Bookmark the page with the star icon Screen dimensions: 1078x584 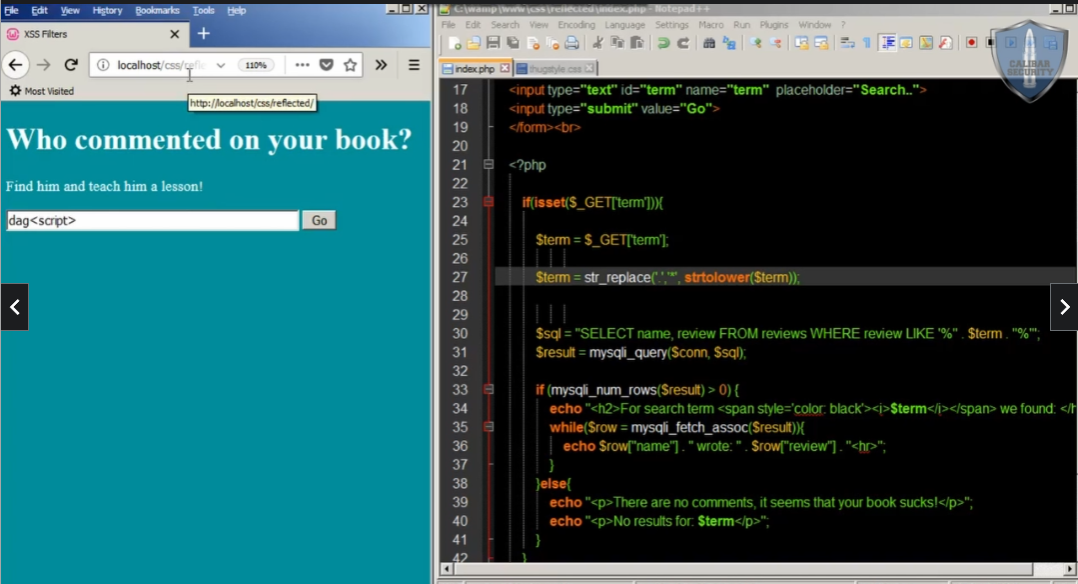348,64
